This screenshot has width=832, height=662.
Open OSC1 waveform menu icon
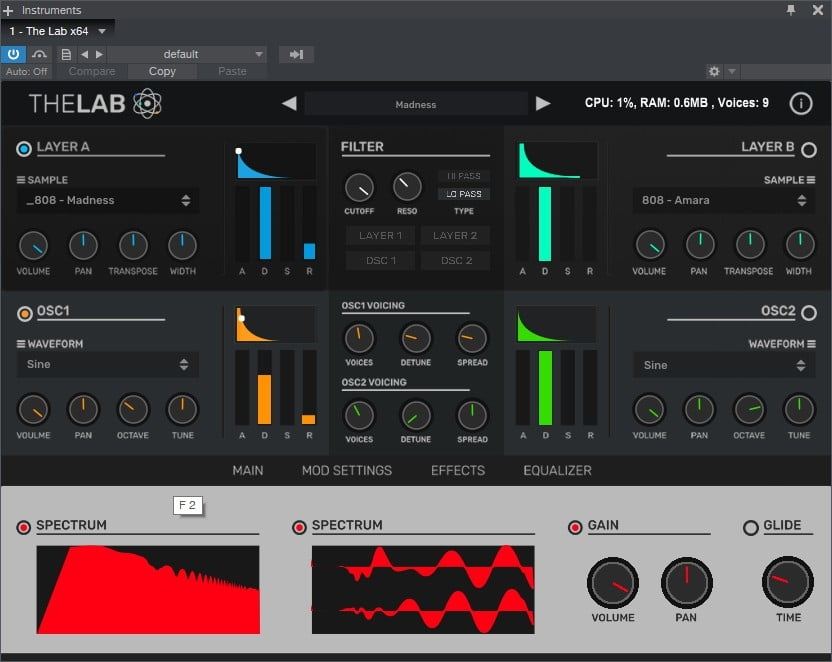pyautogui.click(x=21, y=344)
